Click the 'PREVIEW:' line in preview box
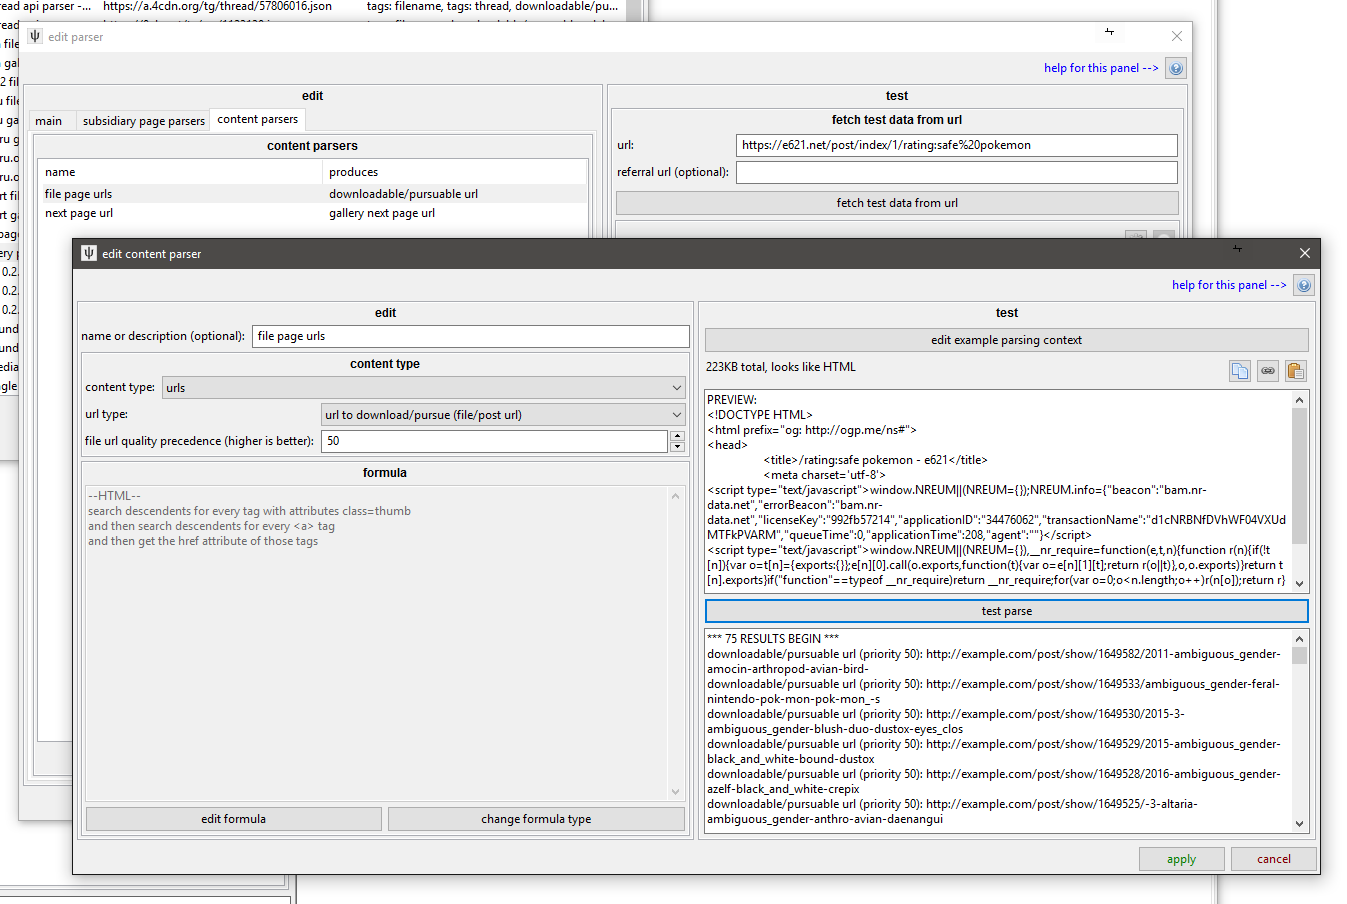1347x904 pixels. coord(732,400)
